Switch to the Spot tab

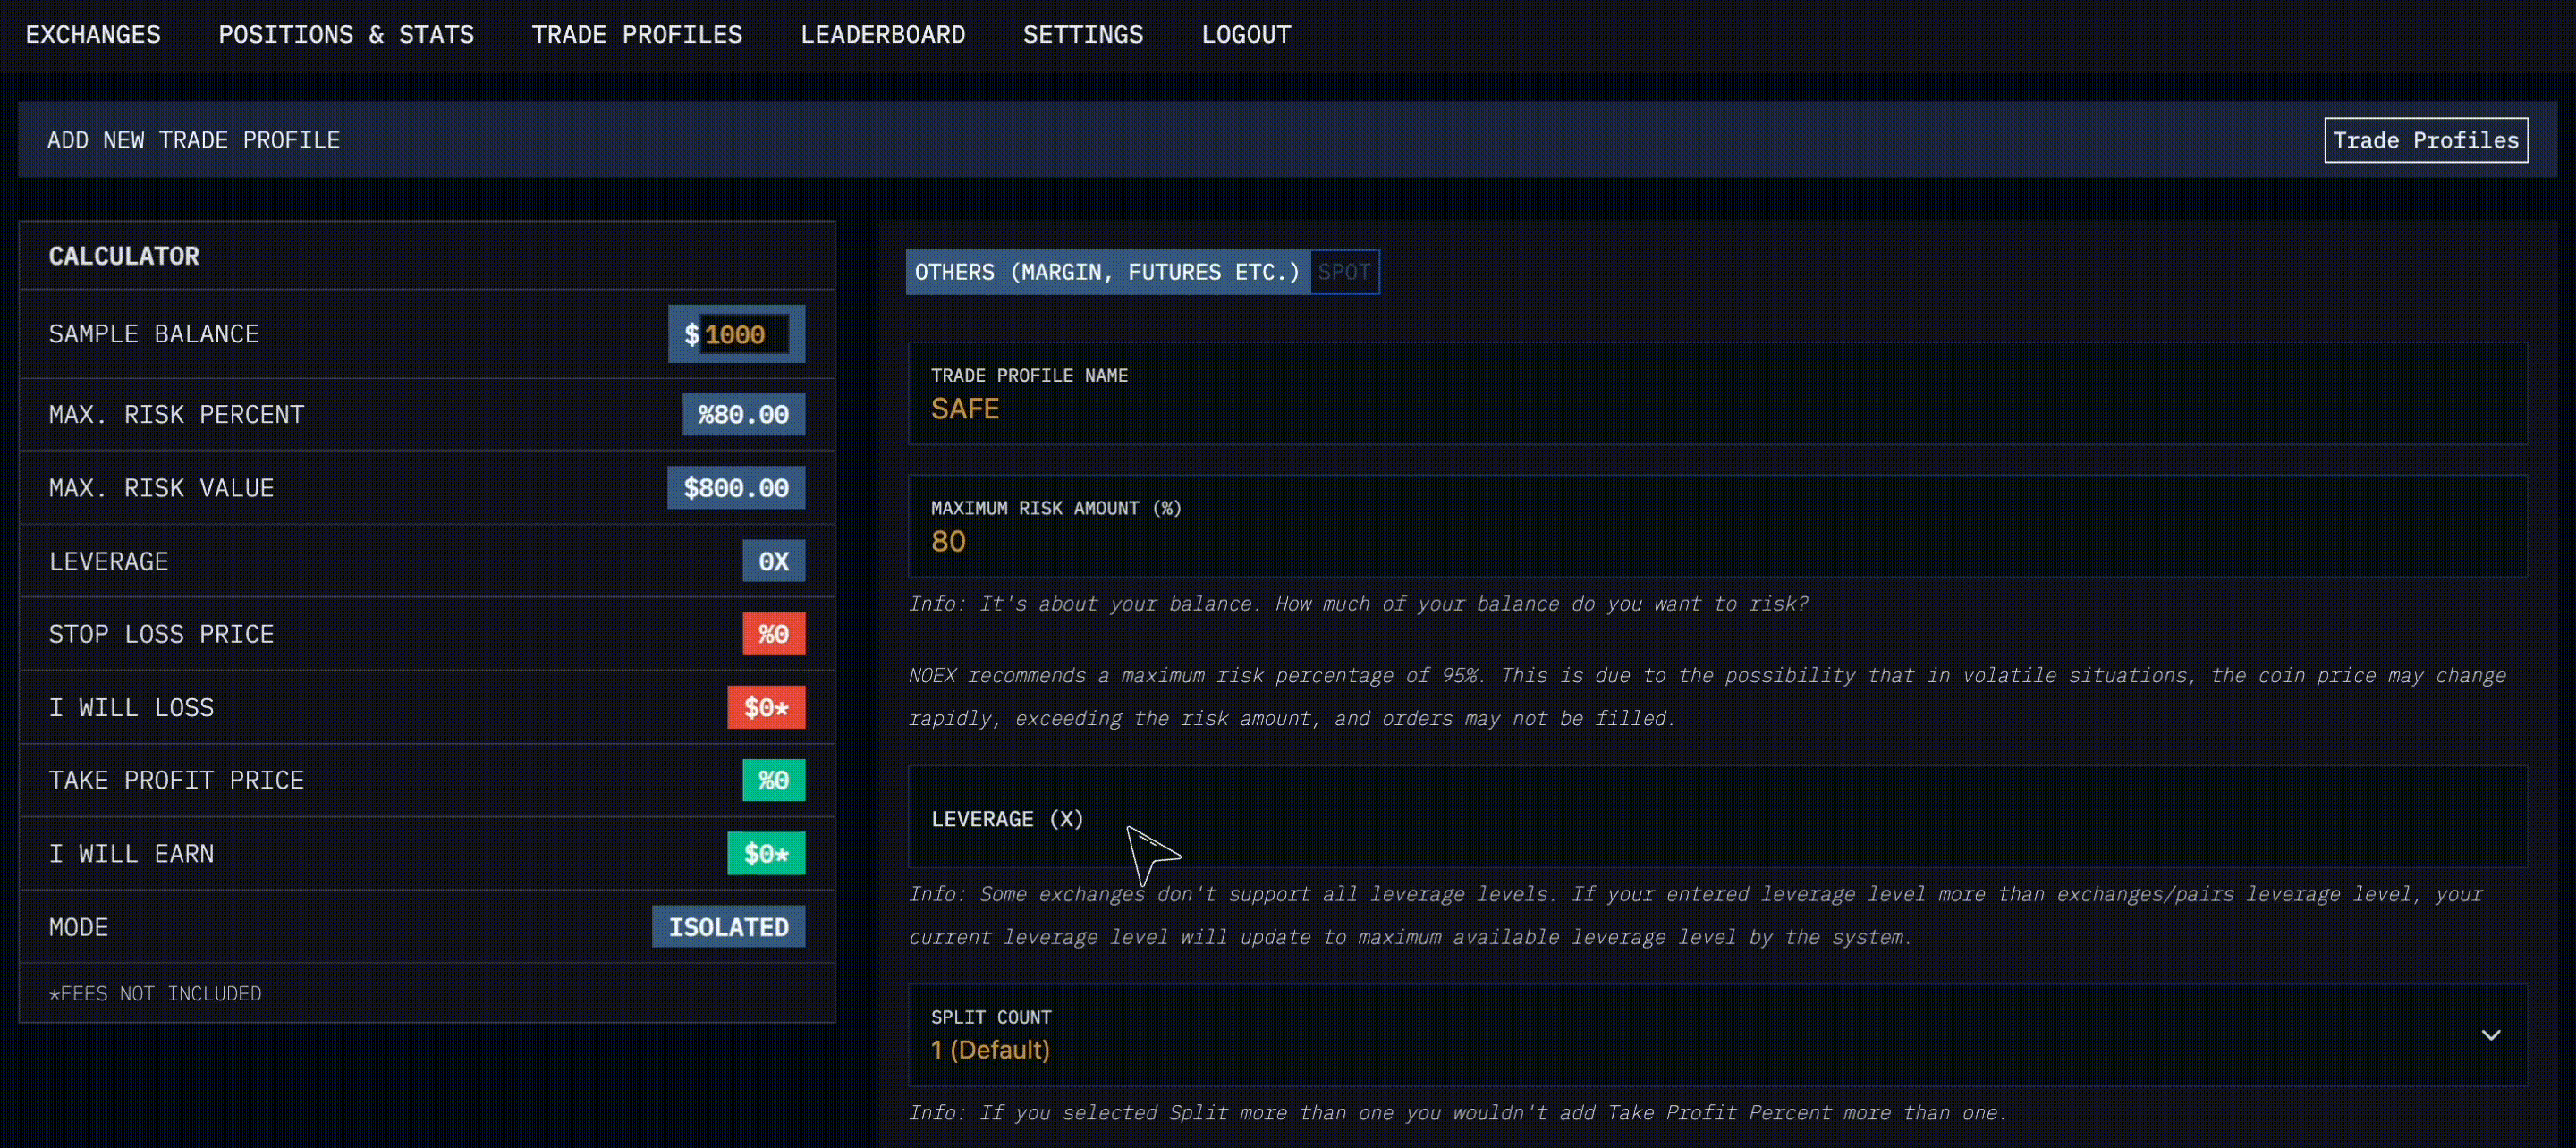point(1344,272)
